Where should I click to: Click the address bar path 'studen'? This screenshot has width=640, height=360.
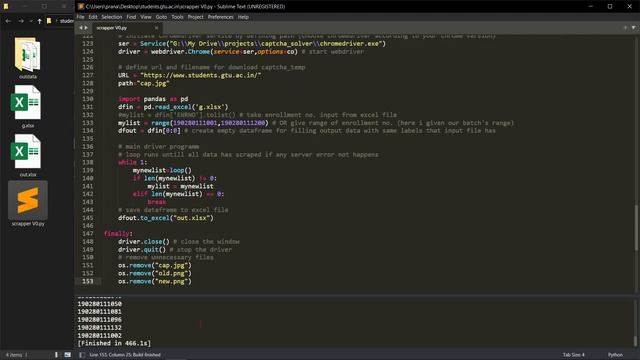[x=67, y=21]
